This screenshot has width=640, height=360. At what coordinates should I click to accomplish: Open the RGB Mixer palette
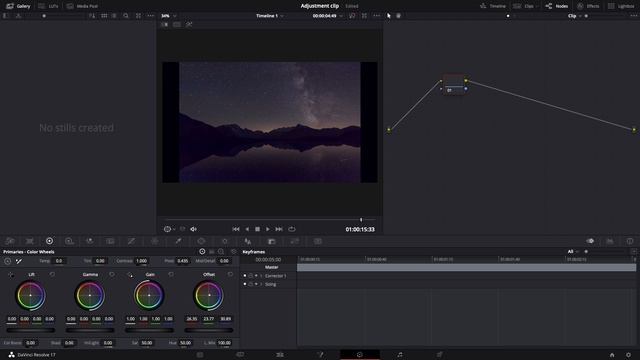pyautogui.click(x=90, y=241)
